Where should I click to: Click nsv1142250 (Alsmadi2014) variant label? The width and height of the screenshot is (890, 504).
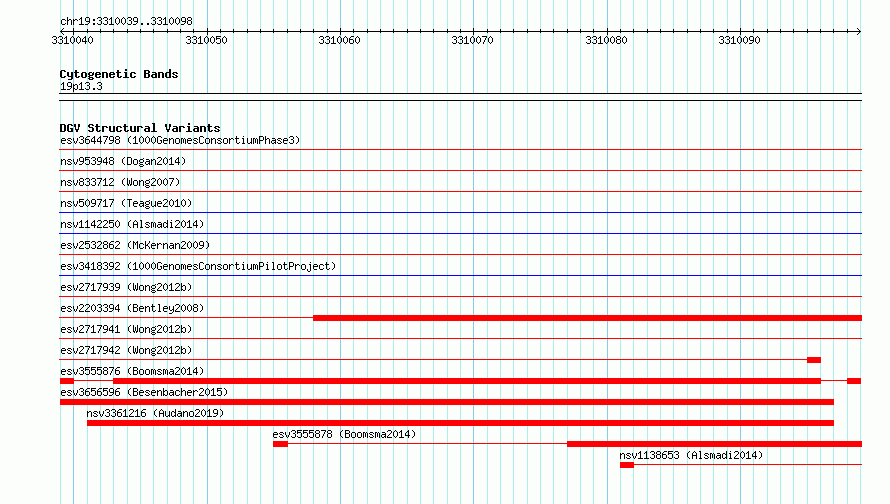click(x=132, y=224)
